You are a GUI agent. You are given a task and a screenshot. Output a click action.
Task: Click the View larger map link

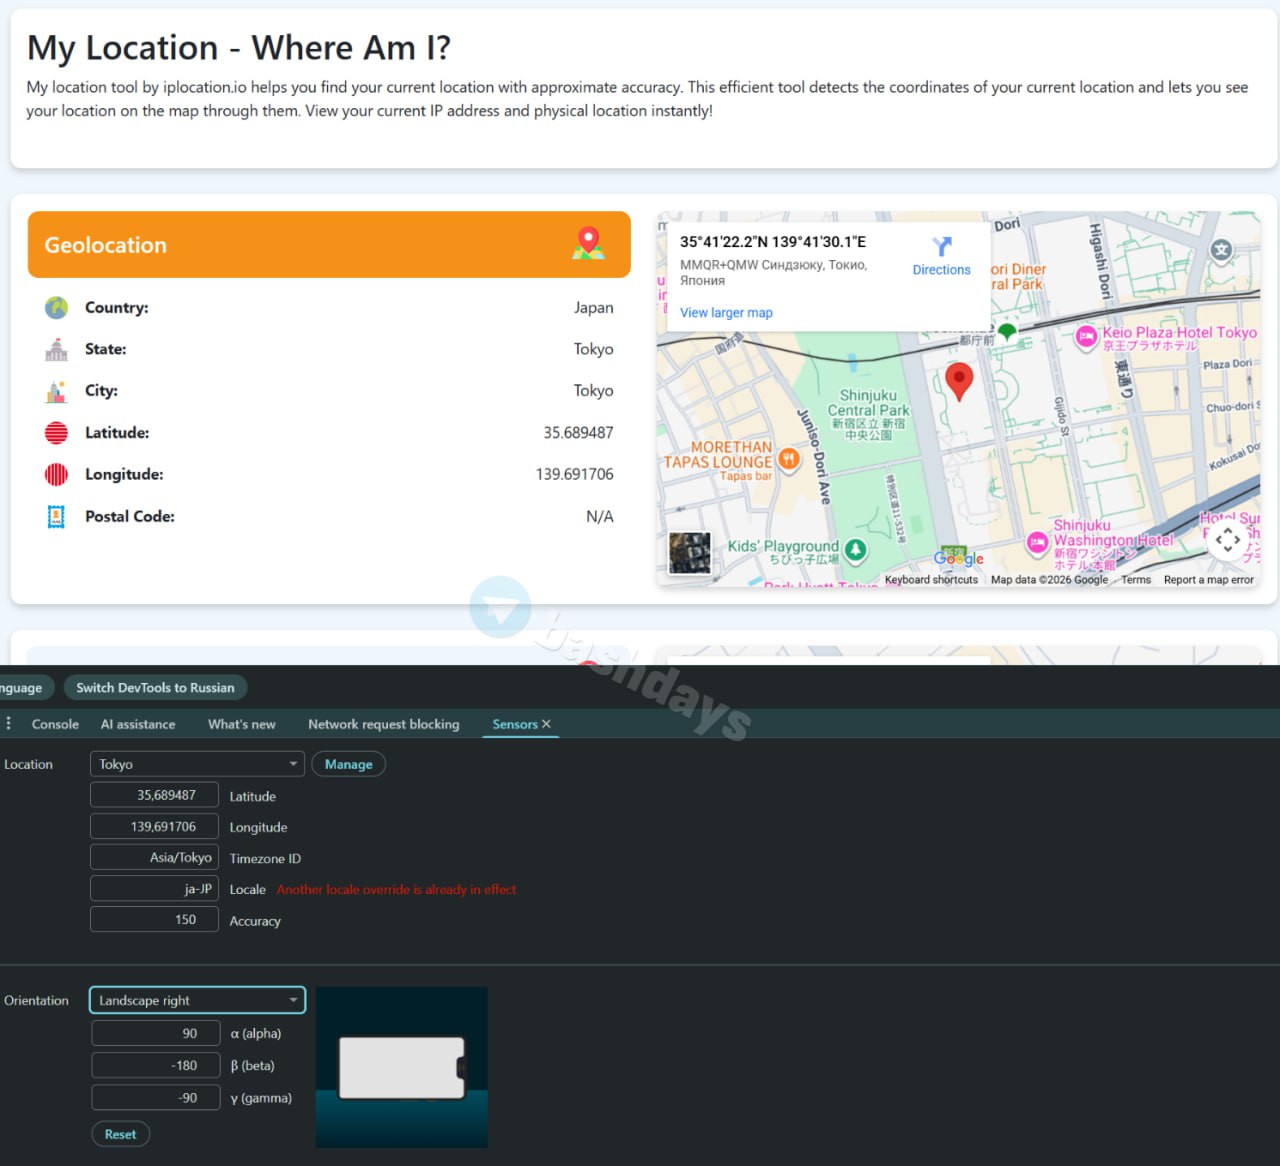(726, 313)
